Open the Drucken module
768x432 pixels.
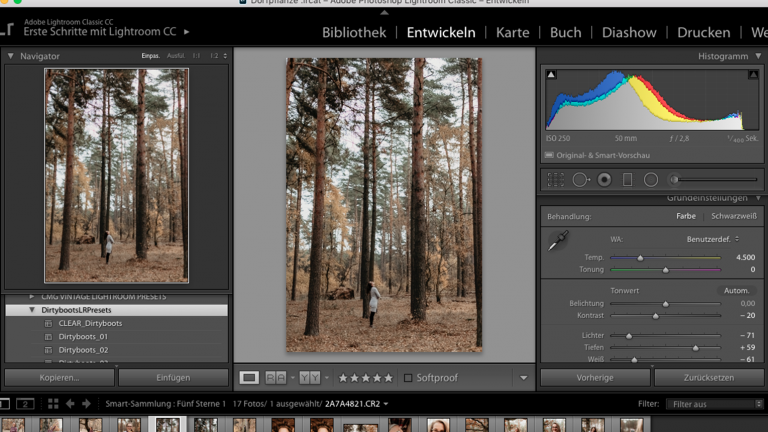click(x=703, y=32)
